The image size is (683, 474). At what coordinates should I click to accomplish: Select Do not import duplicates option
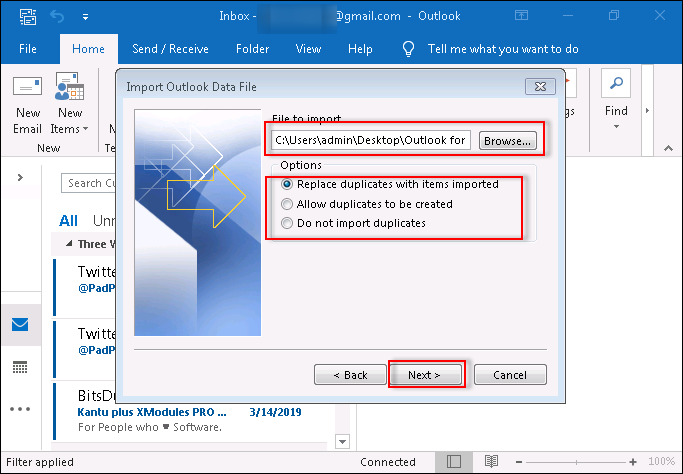tap(287, 223)
